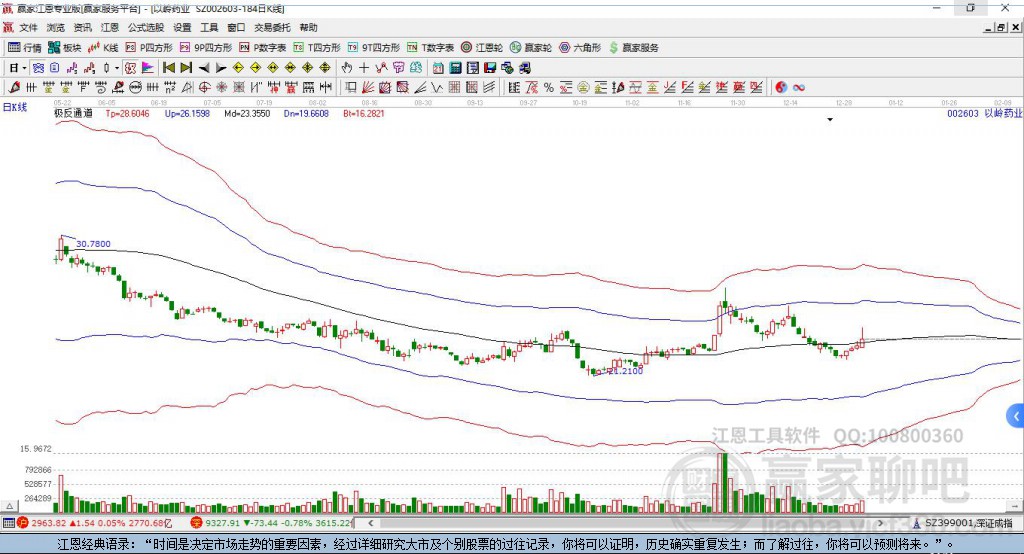Click the status bar grid icon

pyautogui.click(x=8, y=523)
